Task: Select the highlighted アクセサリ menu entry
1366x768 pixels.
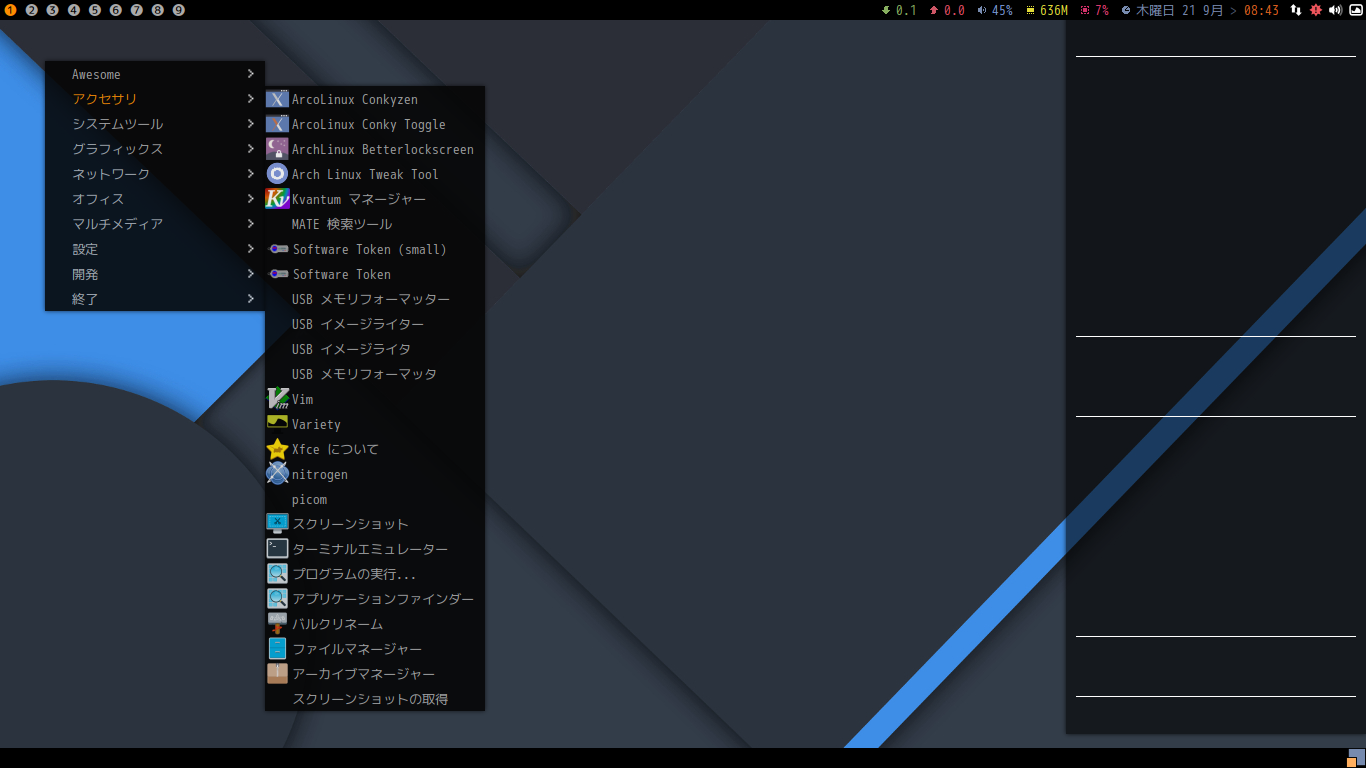Action: (155, 99)
